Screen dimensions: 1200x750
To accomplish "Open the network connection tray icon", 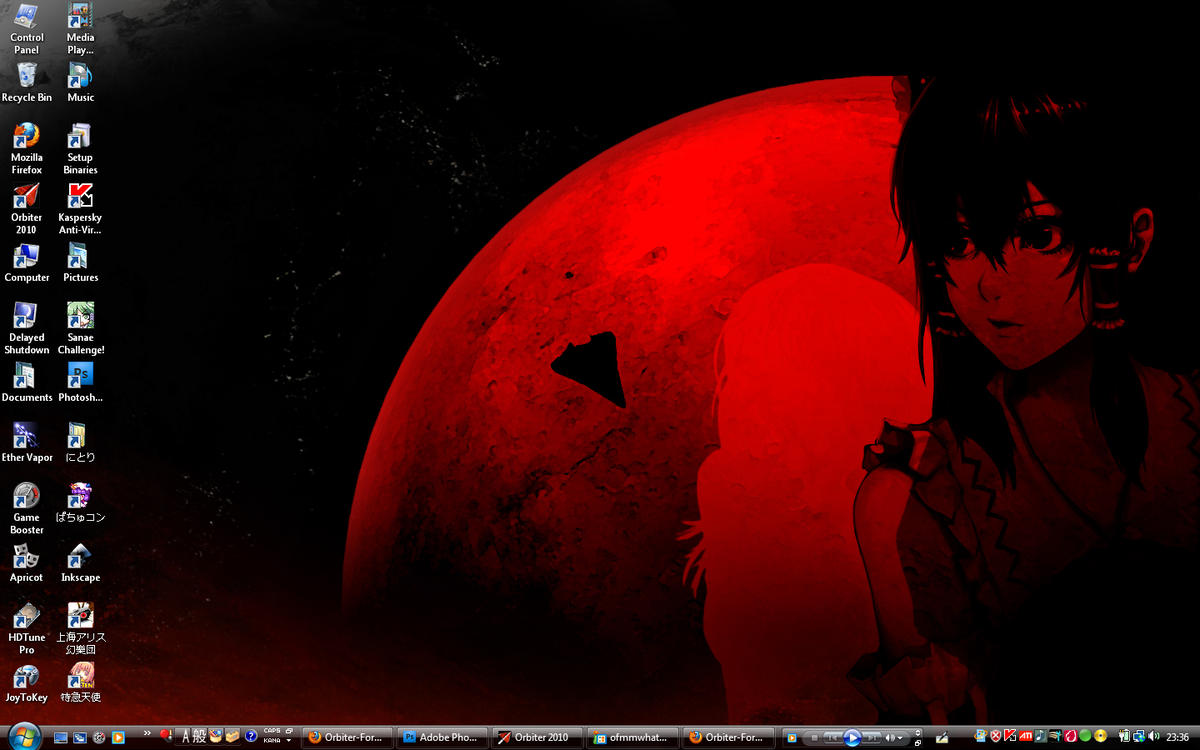I will [1138, 737].
